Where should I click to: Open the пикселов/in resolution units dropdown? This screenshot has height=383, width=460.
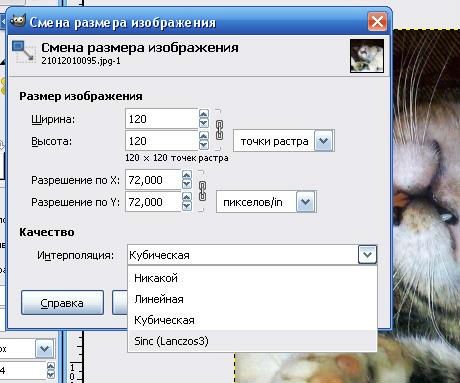pos(306,202)
